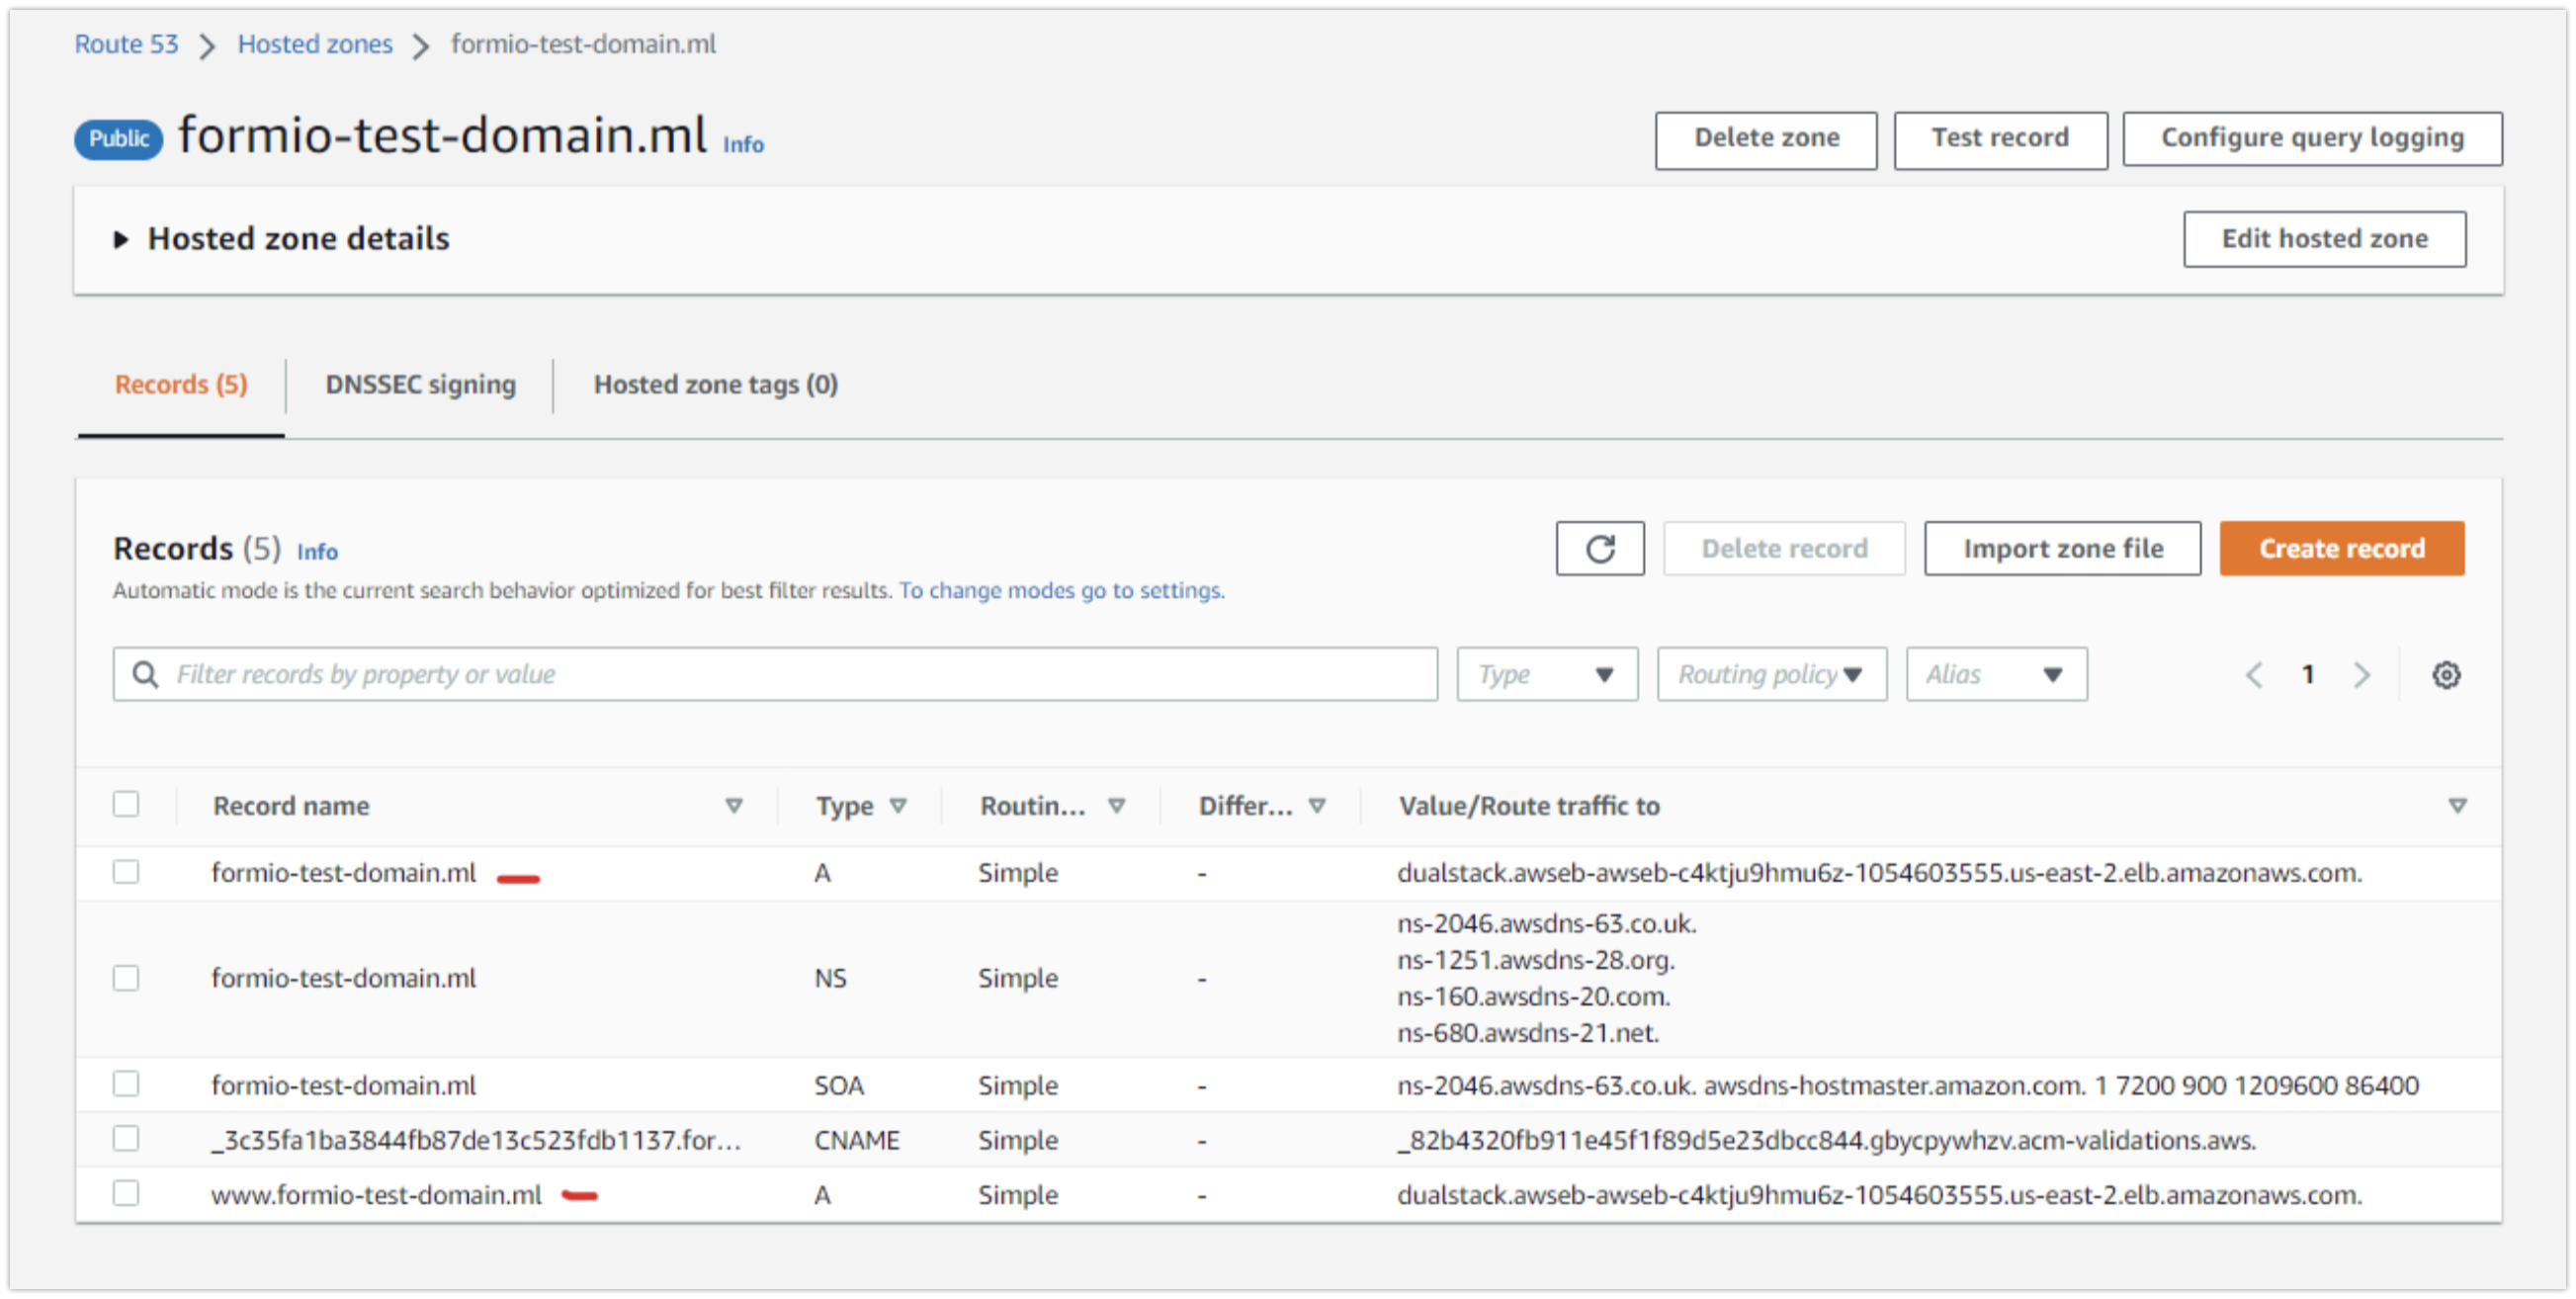The image size is (2576, 1299).
Task: Click SOA type cell
Action: 838,1086
